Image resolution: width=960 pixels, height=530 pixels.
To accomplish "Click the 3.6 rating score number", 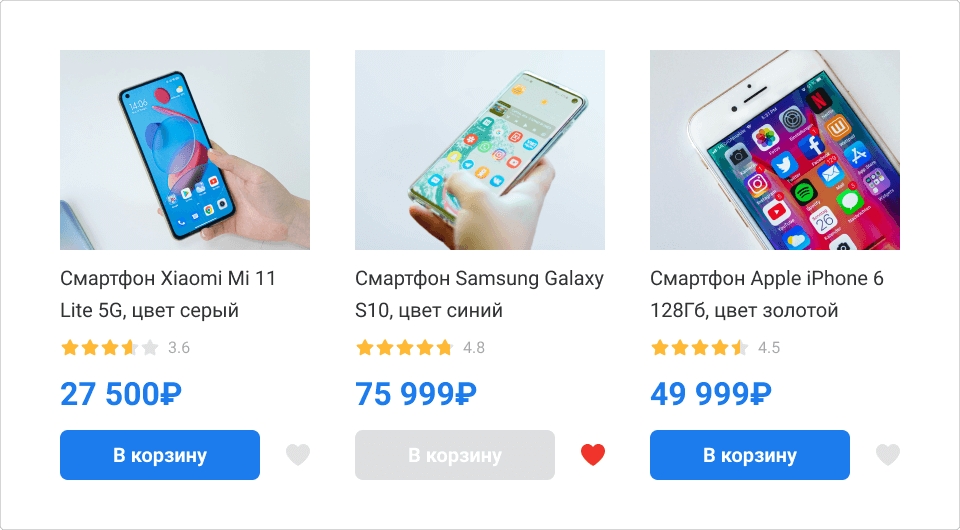I will pyautogui.click(x=179, y=348).
